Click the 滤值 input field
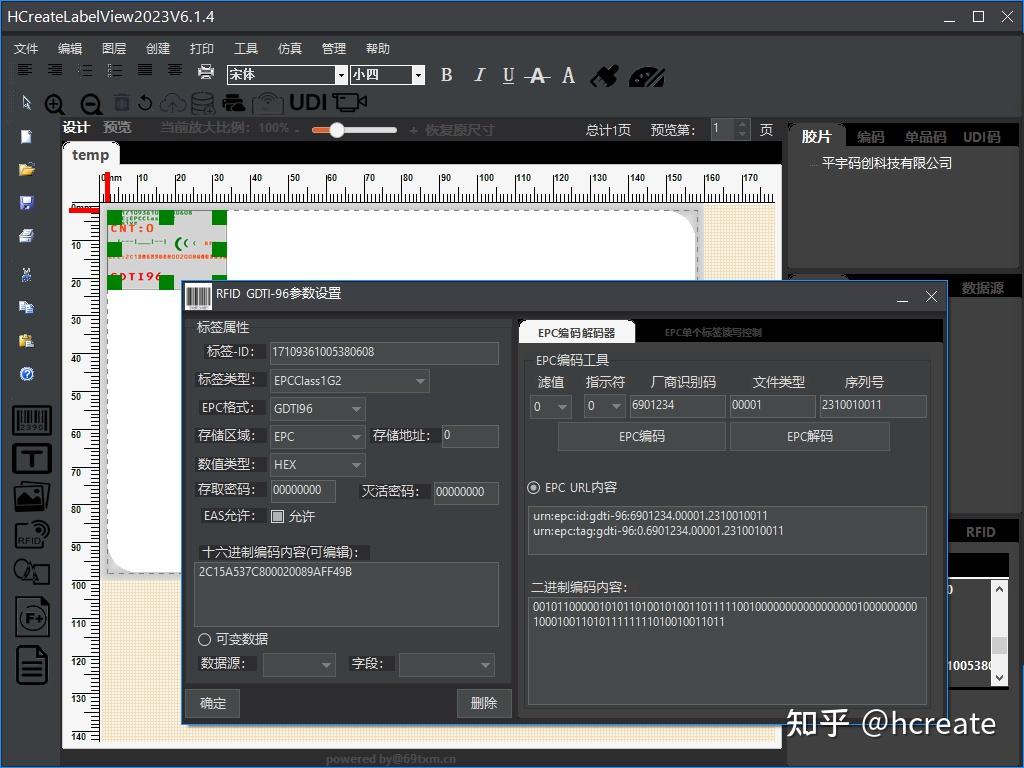This screenshot has width=1024, height=768. tap(549, 406)
